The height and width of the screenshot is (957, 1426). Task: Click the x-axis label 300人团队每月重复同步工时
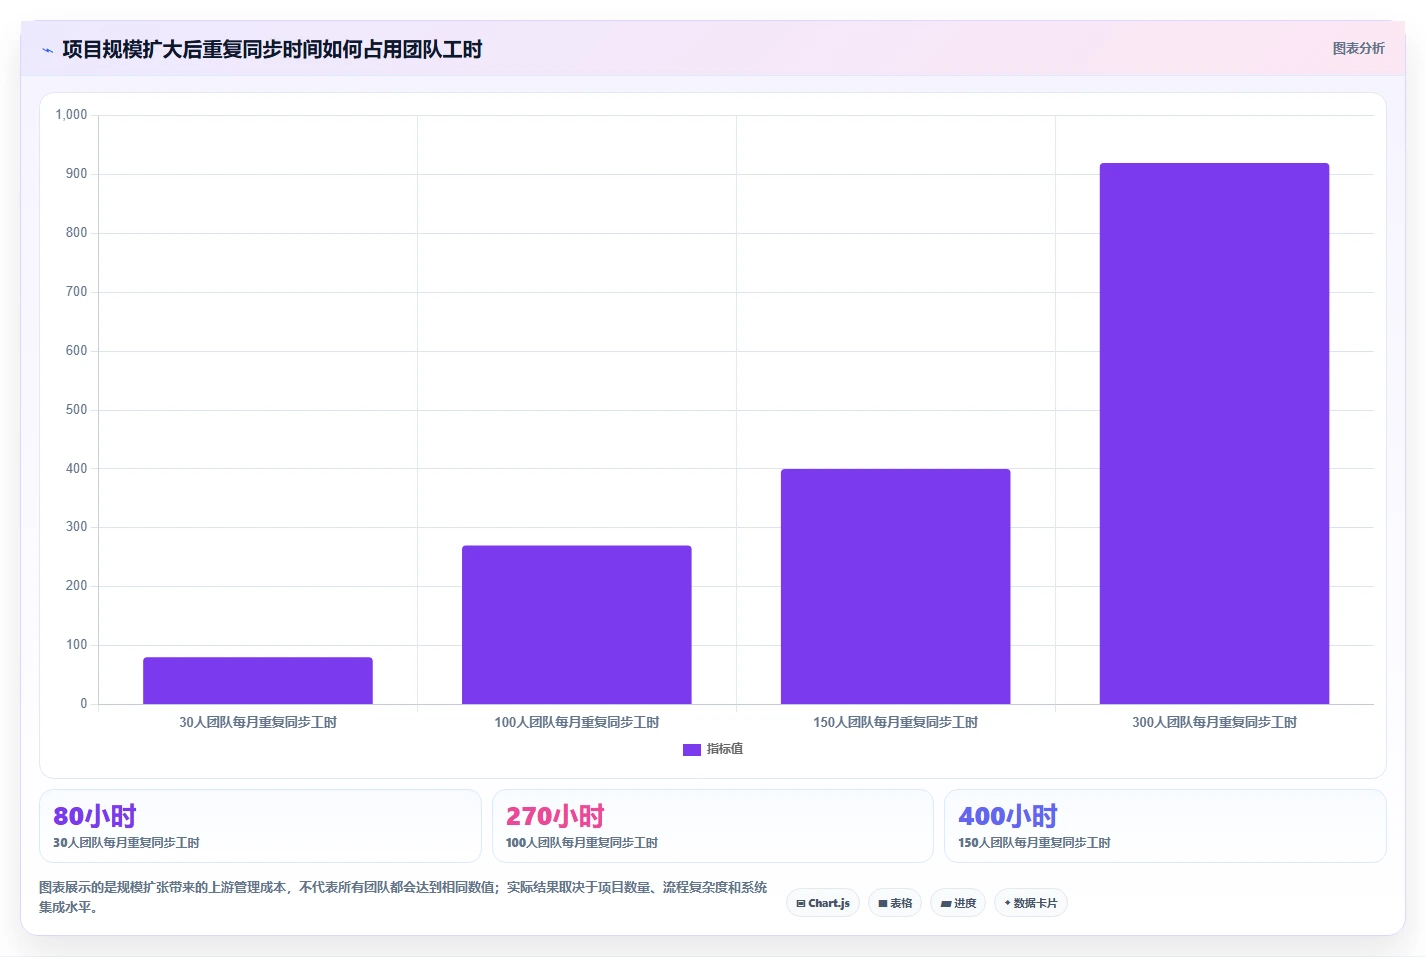click(x=1215, y=722)
